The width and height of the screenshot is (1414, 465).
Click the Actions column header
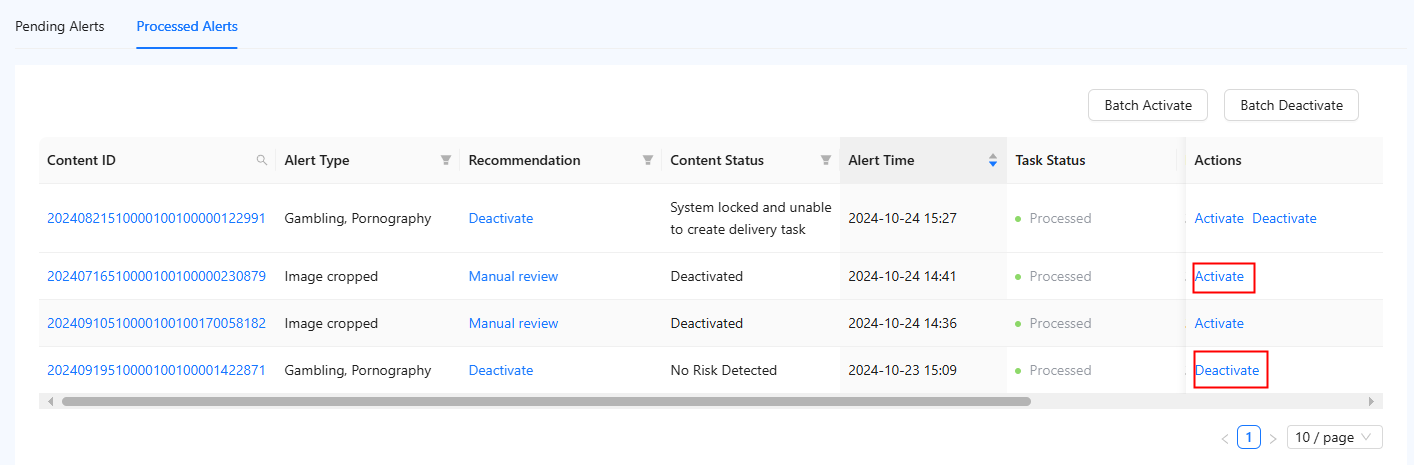1218,160
